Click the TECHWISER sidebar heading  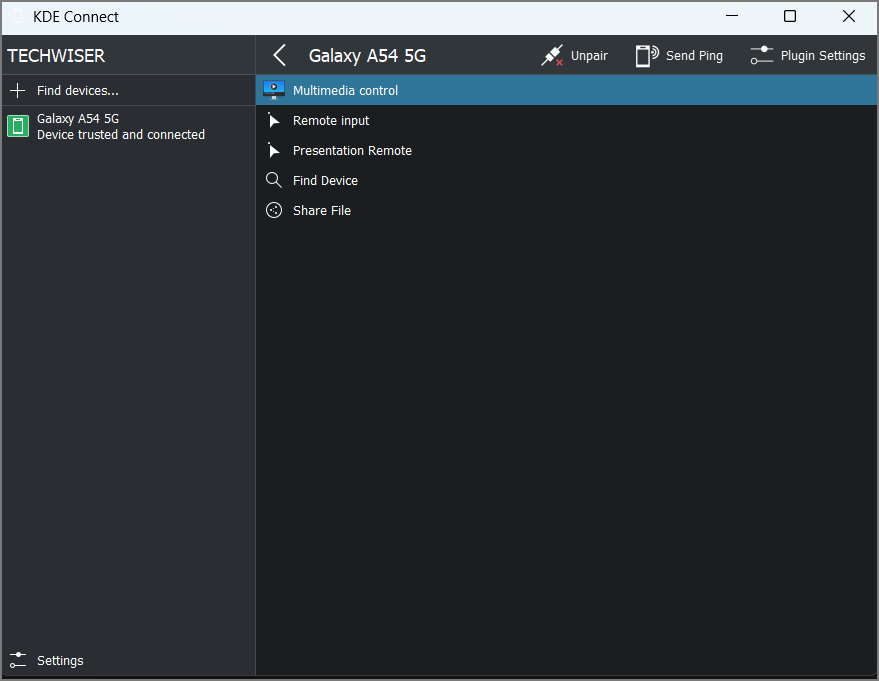coord(56,55)
